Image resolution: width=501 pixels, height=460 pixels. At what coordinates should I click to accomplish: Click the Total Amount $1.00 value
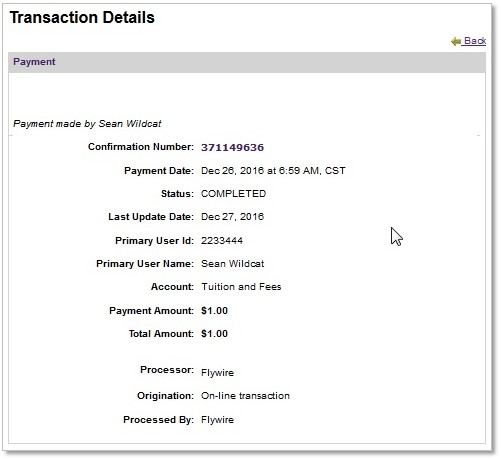(x=214, y=334)
